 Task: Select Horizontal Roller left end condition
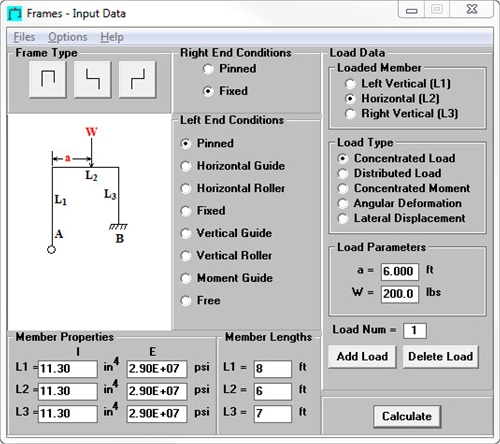tap(233, 188)
